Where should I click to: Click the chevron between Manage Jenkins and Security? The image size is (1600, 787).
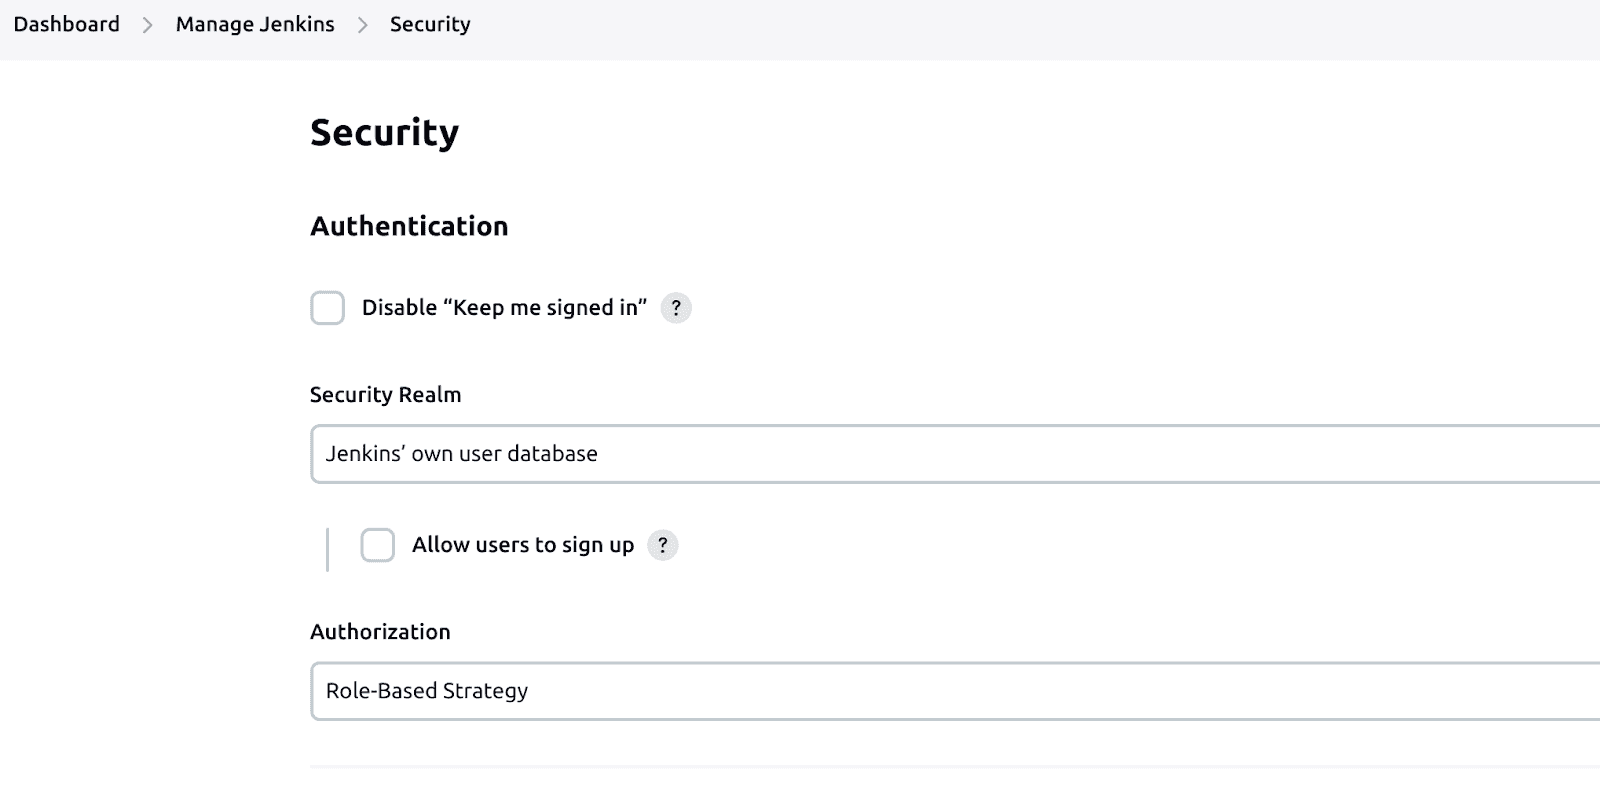(360, 23)
